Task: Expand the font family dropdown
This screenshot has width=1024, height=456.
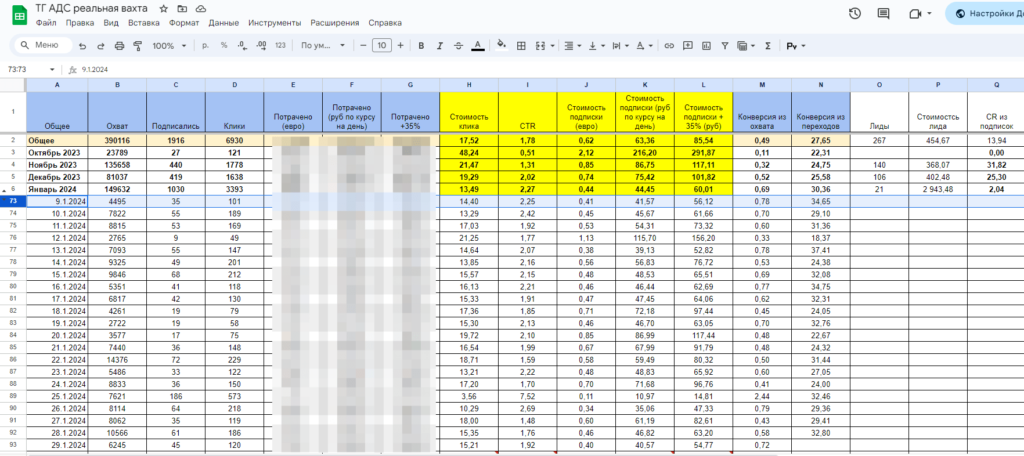Action: click(324, 46)
